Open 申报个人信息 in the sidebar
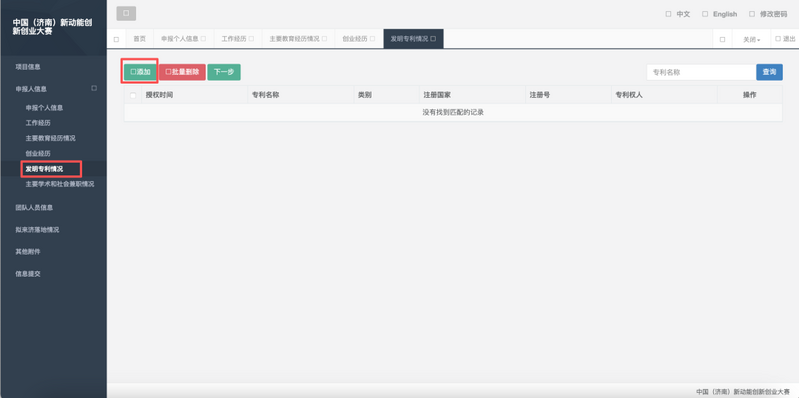 click(x=44, y=108)
